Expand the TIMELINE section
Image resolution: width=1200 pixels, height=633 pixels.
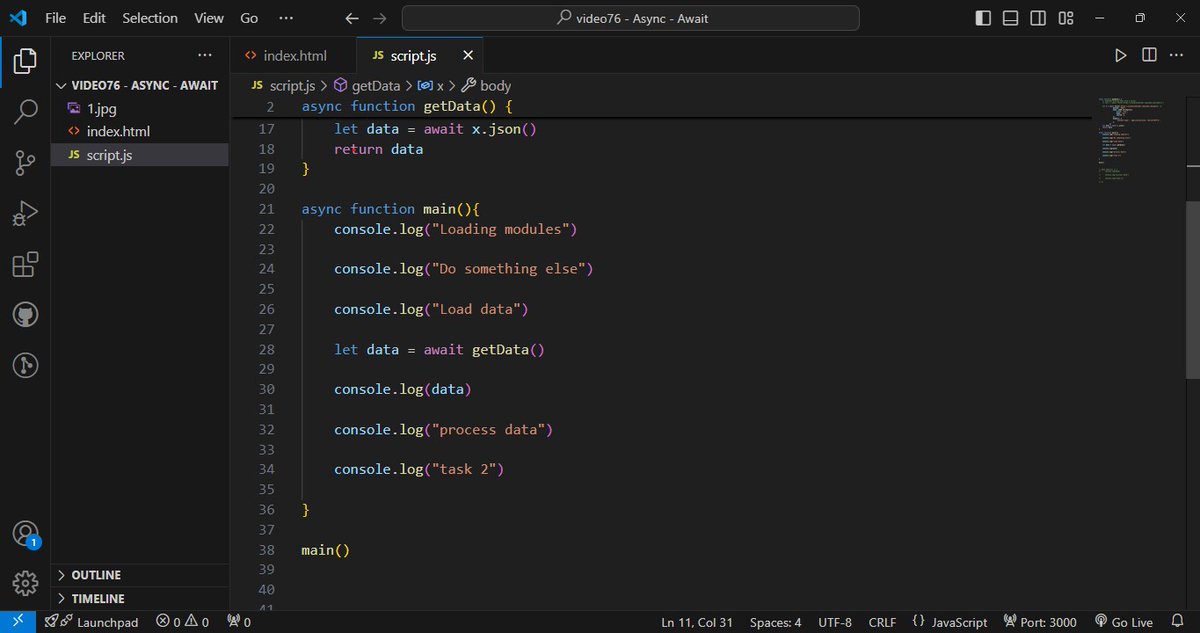tap(140, 598)
